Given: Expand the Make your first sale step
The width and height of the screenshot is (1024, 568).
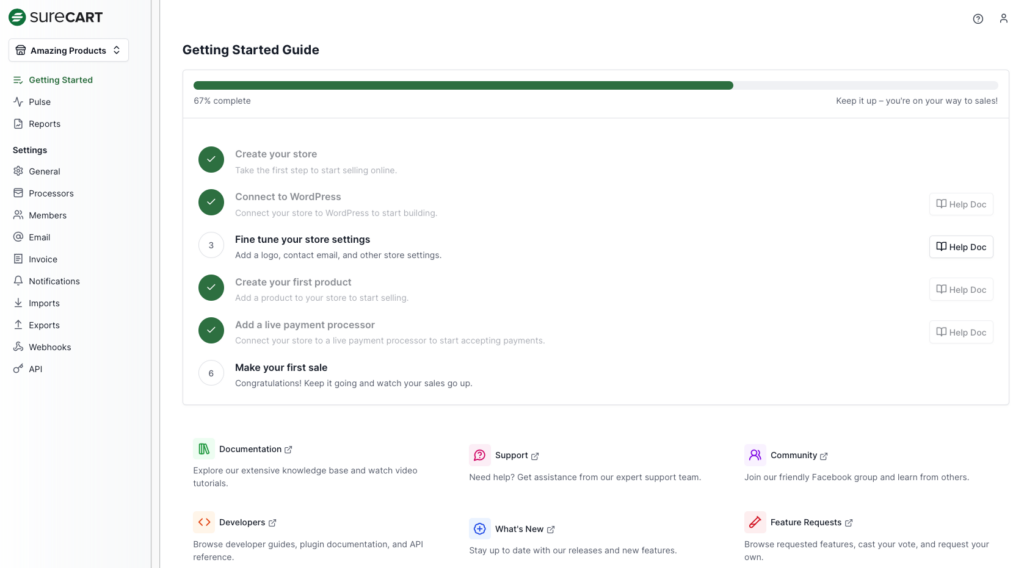Looking at the screenshot, I should 281,368.
